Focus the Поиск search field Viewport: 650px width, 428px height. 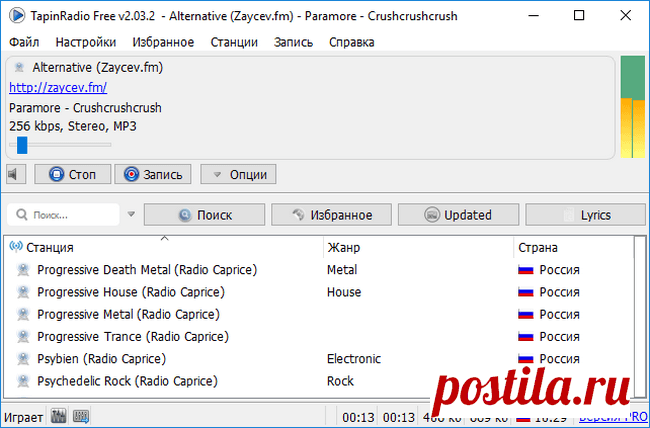(x=63, y=215)
